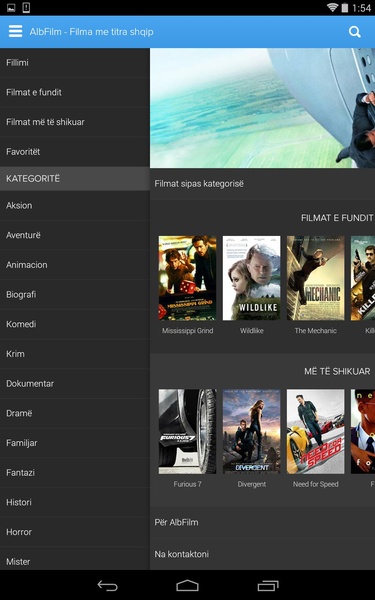This screenshot has width=375, height=600.
Task: Tap the KATEGORITË sidebar header
Action: pos(75,179)
